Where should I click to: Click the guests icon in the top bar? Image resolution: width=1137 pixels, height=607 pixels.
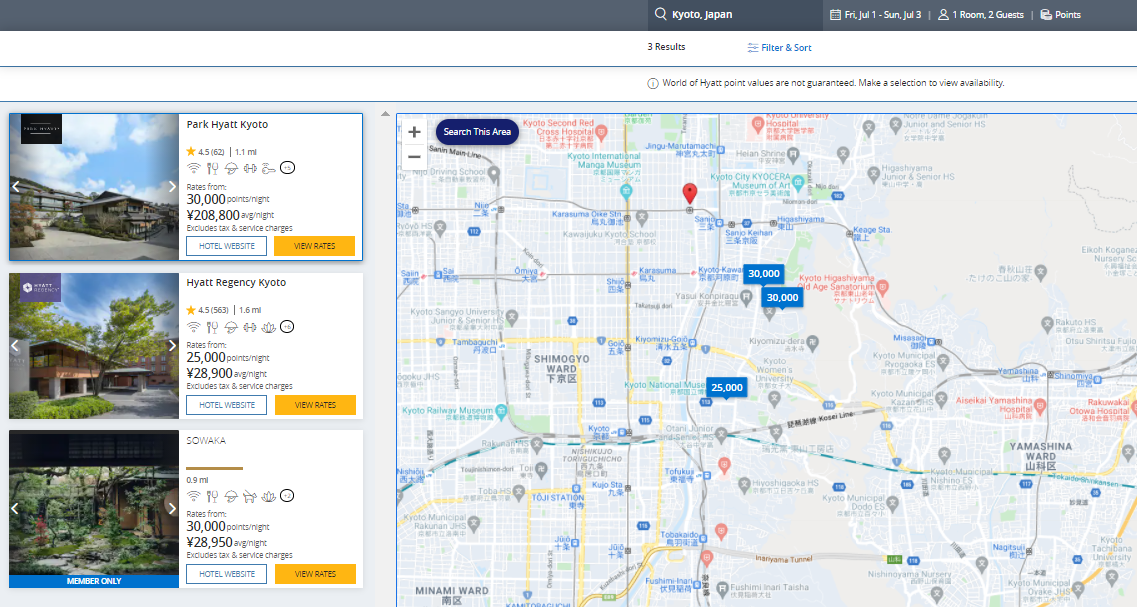click(944, 14)
